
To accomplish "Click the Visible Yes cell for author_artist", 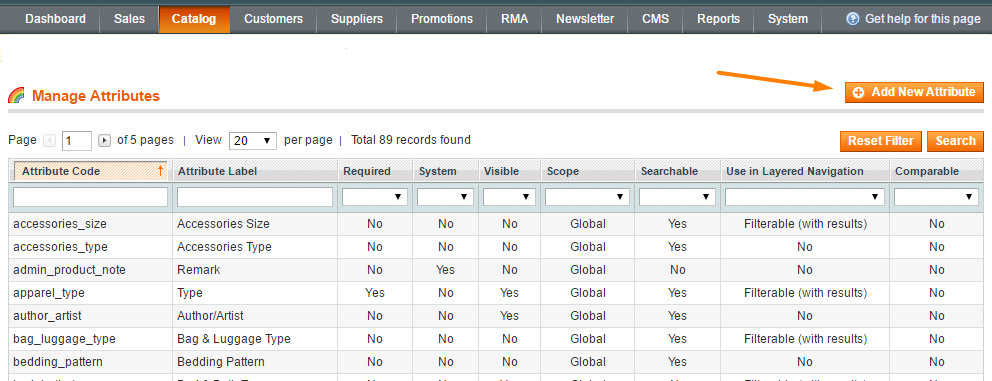I will [509, 316].
